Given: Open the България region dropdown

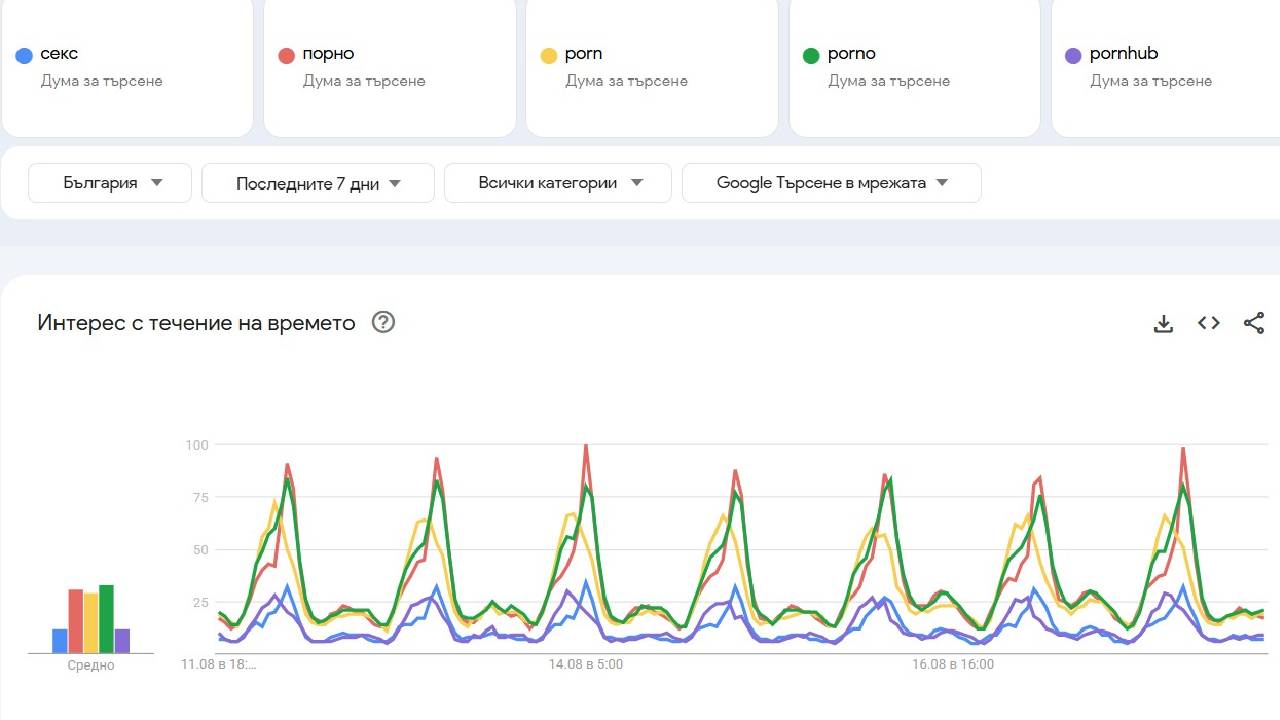Looking at the screenshot, I should click(x=109, y=182).
